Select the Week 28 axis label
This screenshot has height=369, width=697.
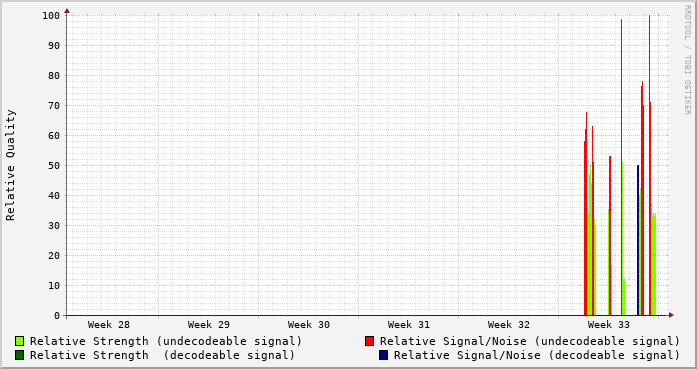pyautogui.click(x=109, y=325)
